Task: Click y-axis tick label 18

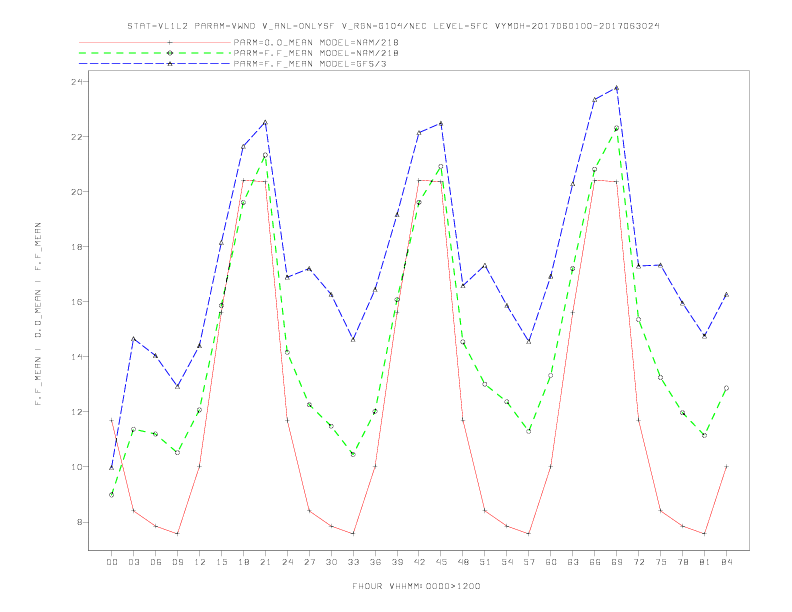Action: (78, 247)
